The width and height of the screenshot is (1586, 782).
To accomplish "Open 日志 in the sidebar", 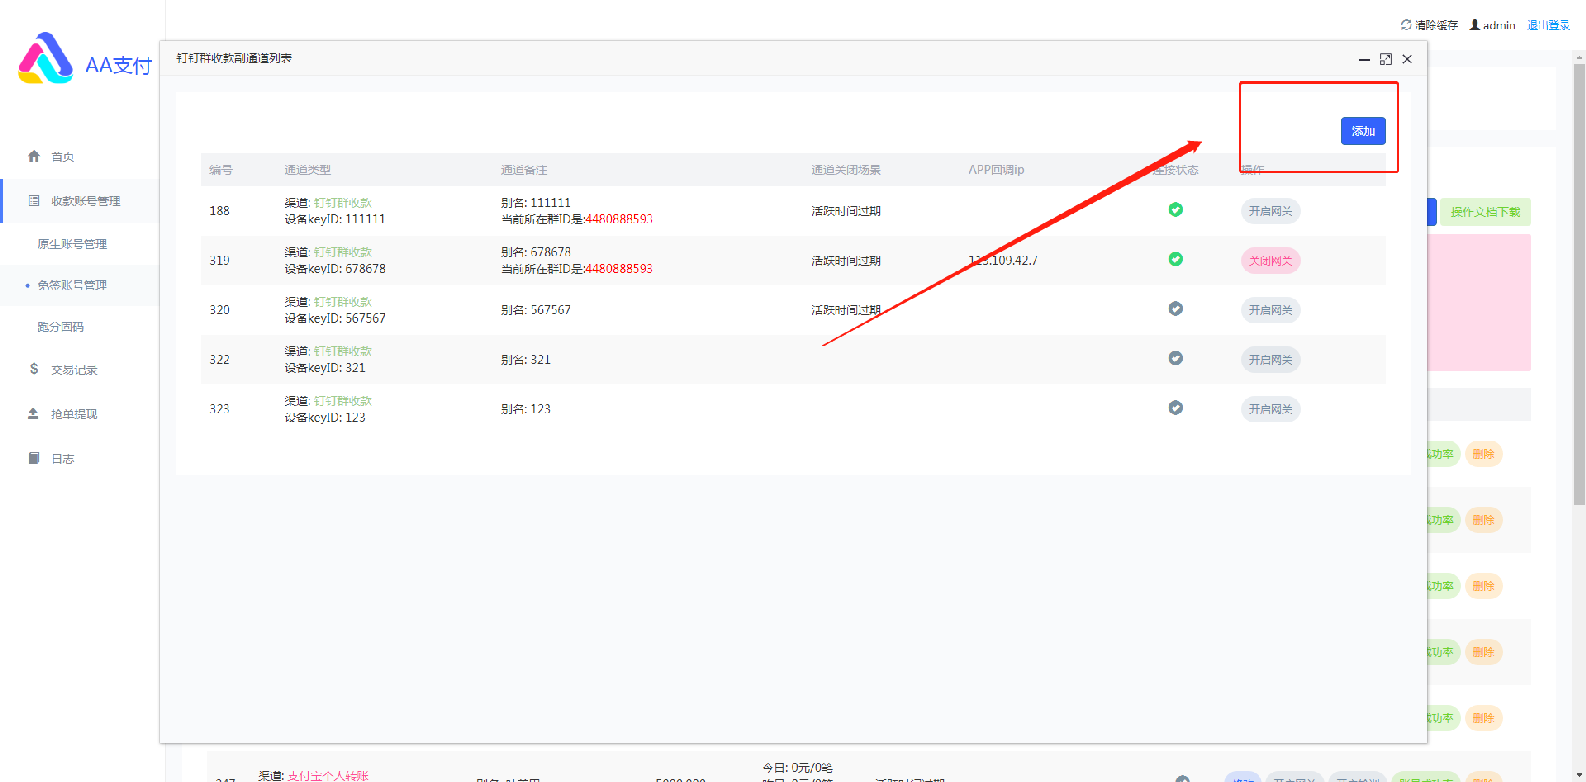I will (x=63, y=459).
